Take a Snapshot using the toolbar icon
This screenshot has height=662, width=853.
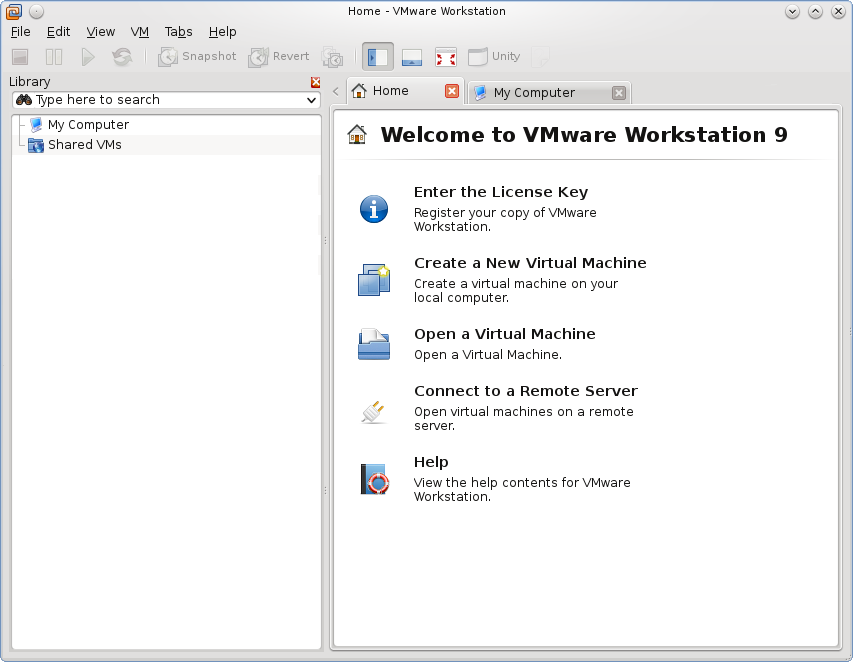tap(167, 56)
